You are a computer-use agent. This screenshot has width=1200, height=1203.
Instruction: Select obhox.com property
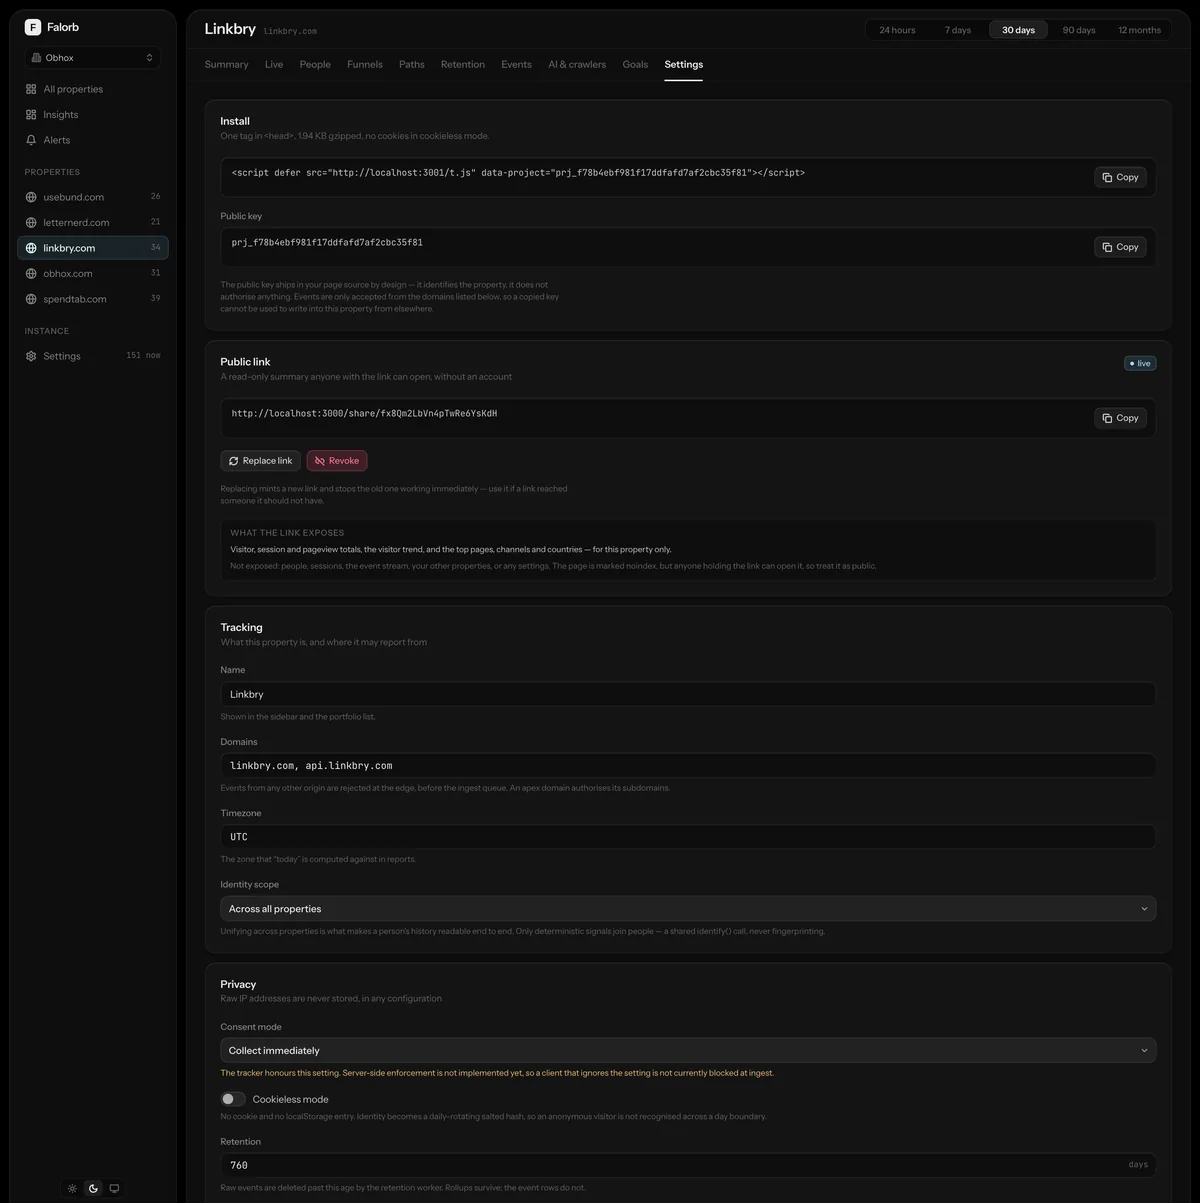point(93,274)
